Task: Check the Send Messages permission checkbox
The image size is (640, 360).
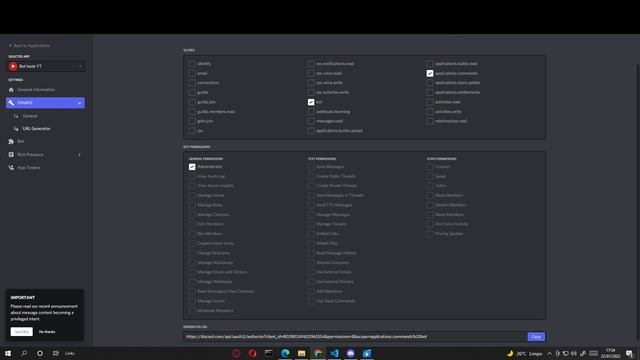Action: (311, 167)
